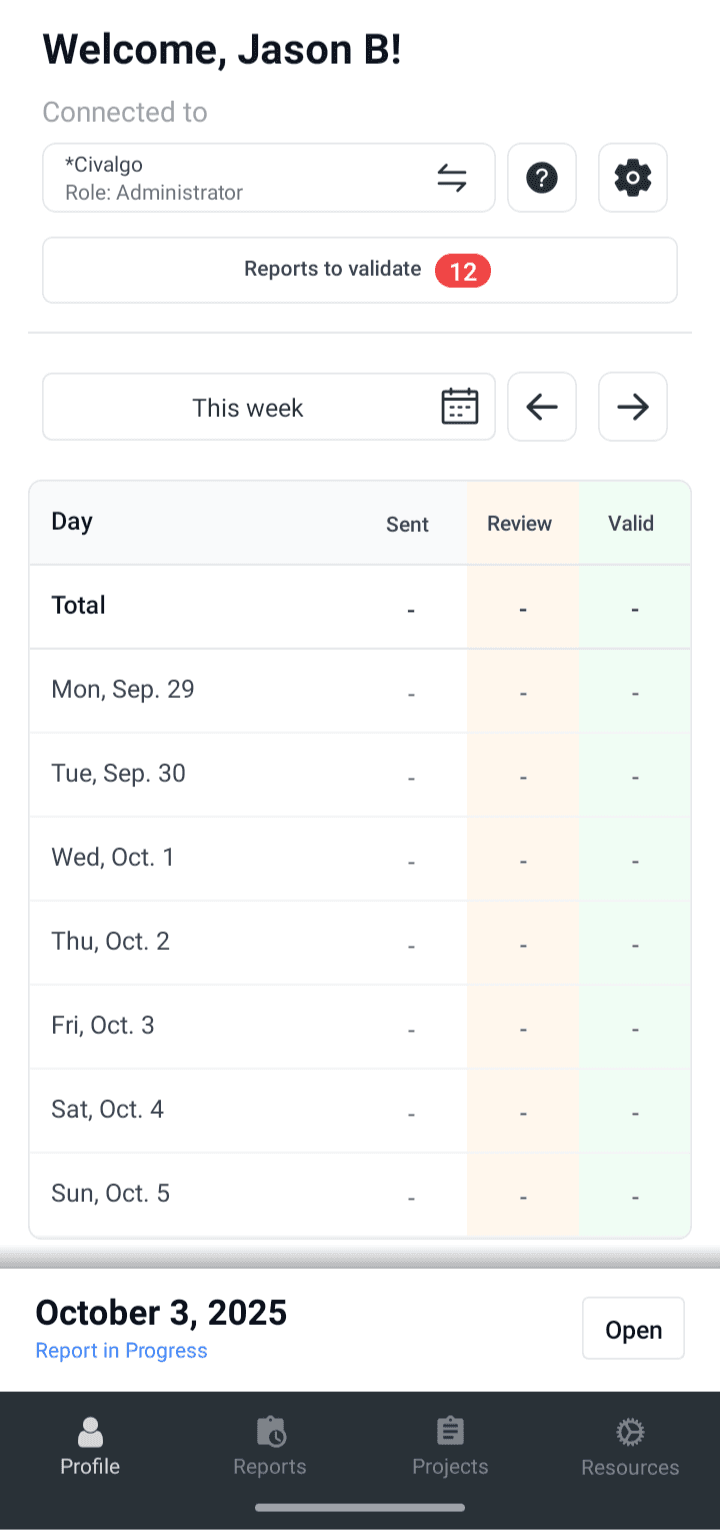The width and height of the screenshot is (720, 1530).
Task: Open the help question mark icon
Action: (542, 178)
